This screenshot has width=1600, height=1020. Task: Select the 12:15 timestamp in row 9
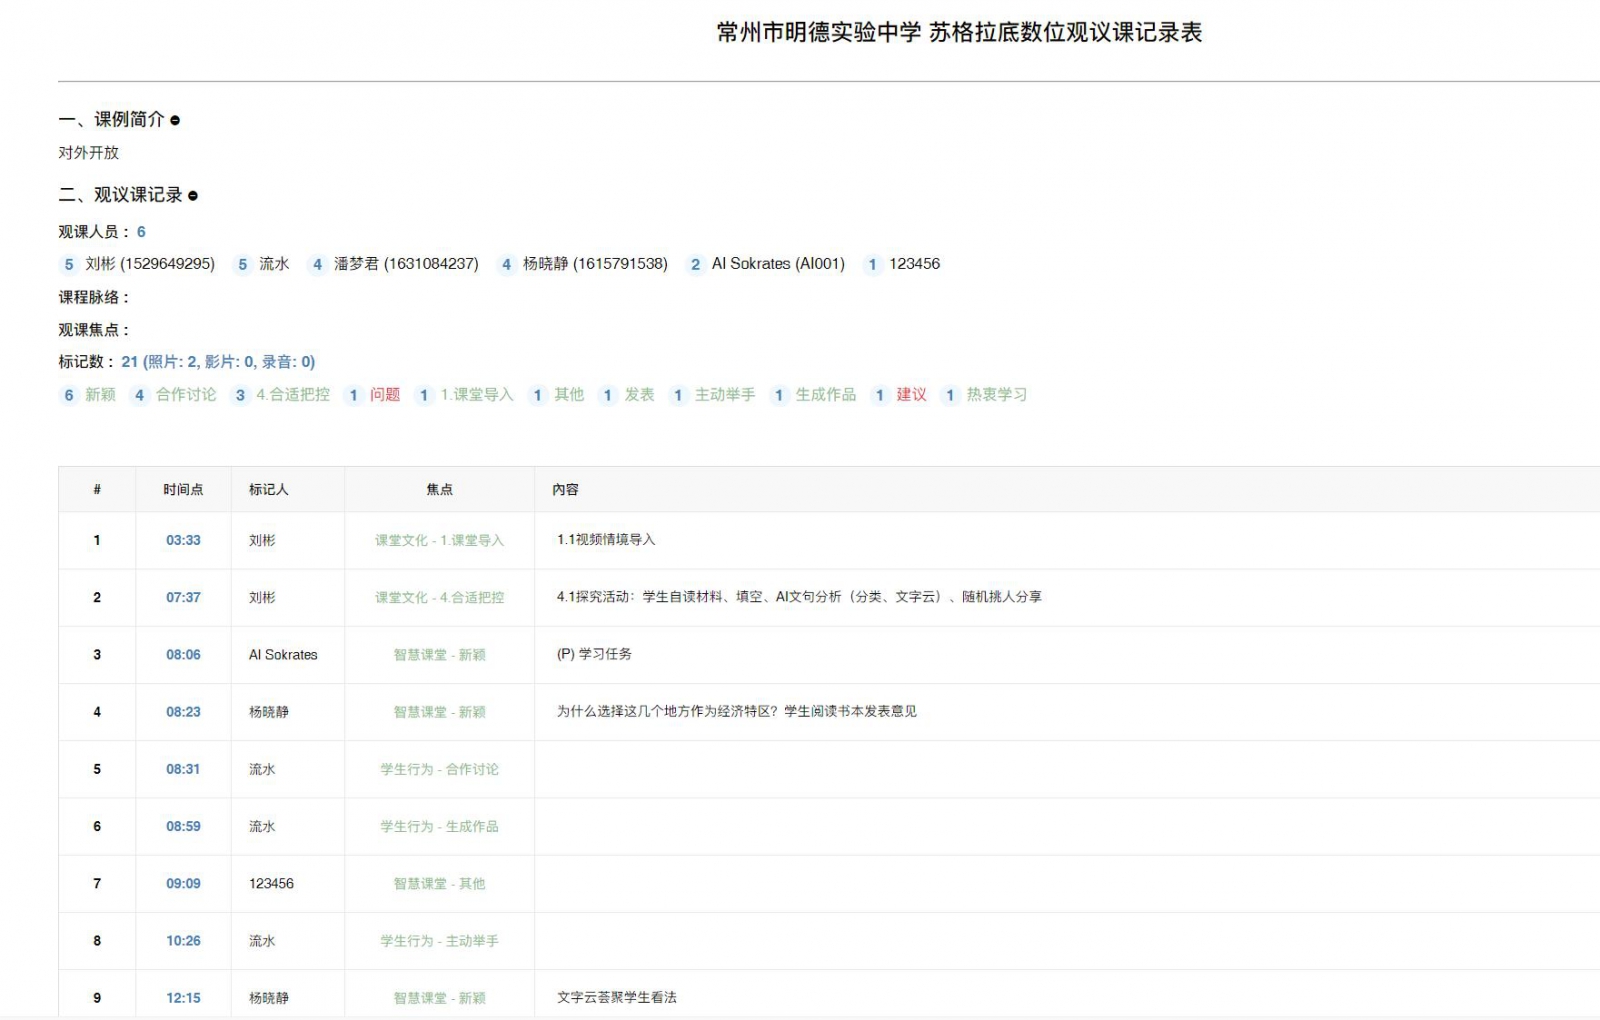(x=183, y=997)
